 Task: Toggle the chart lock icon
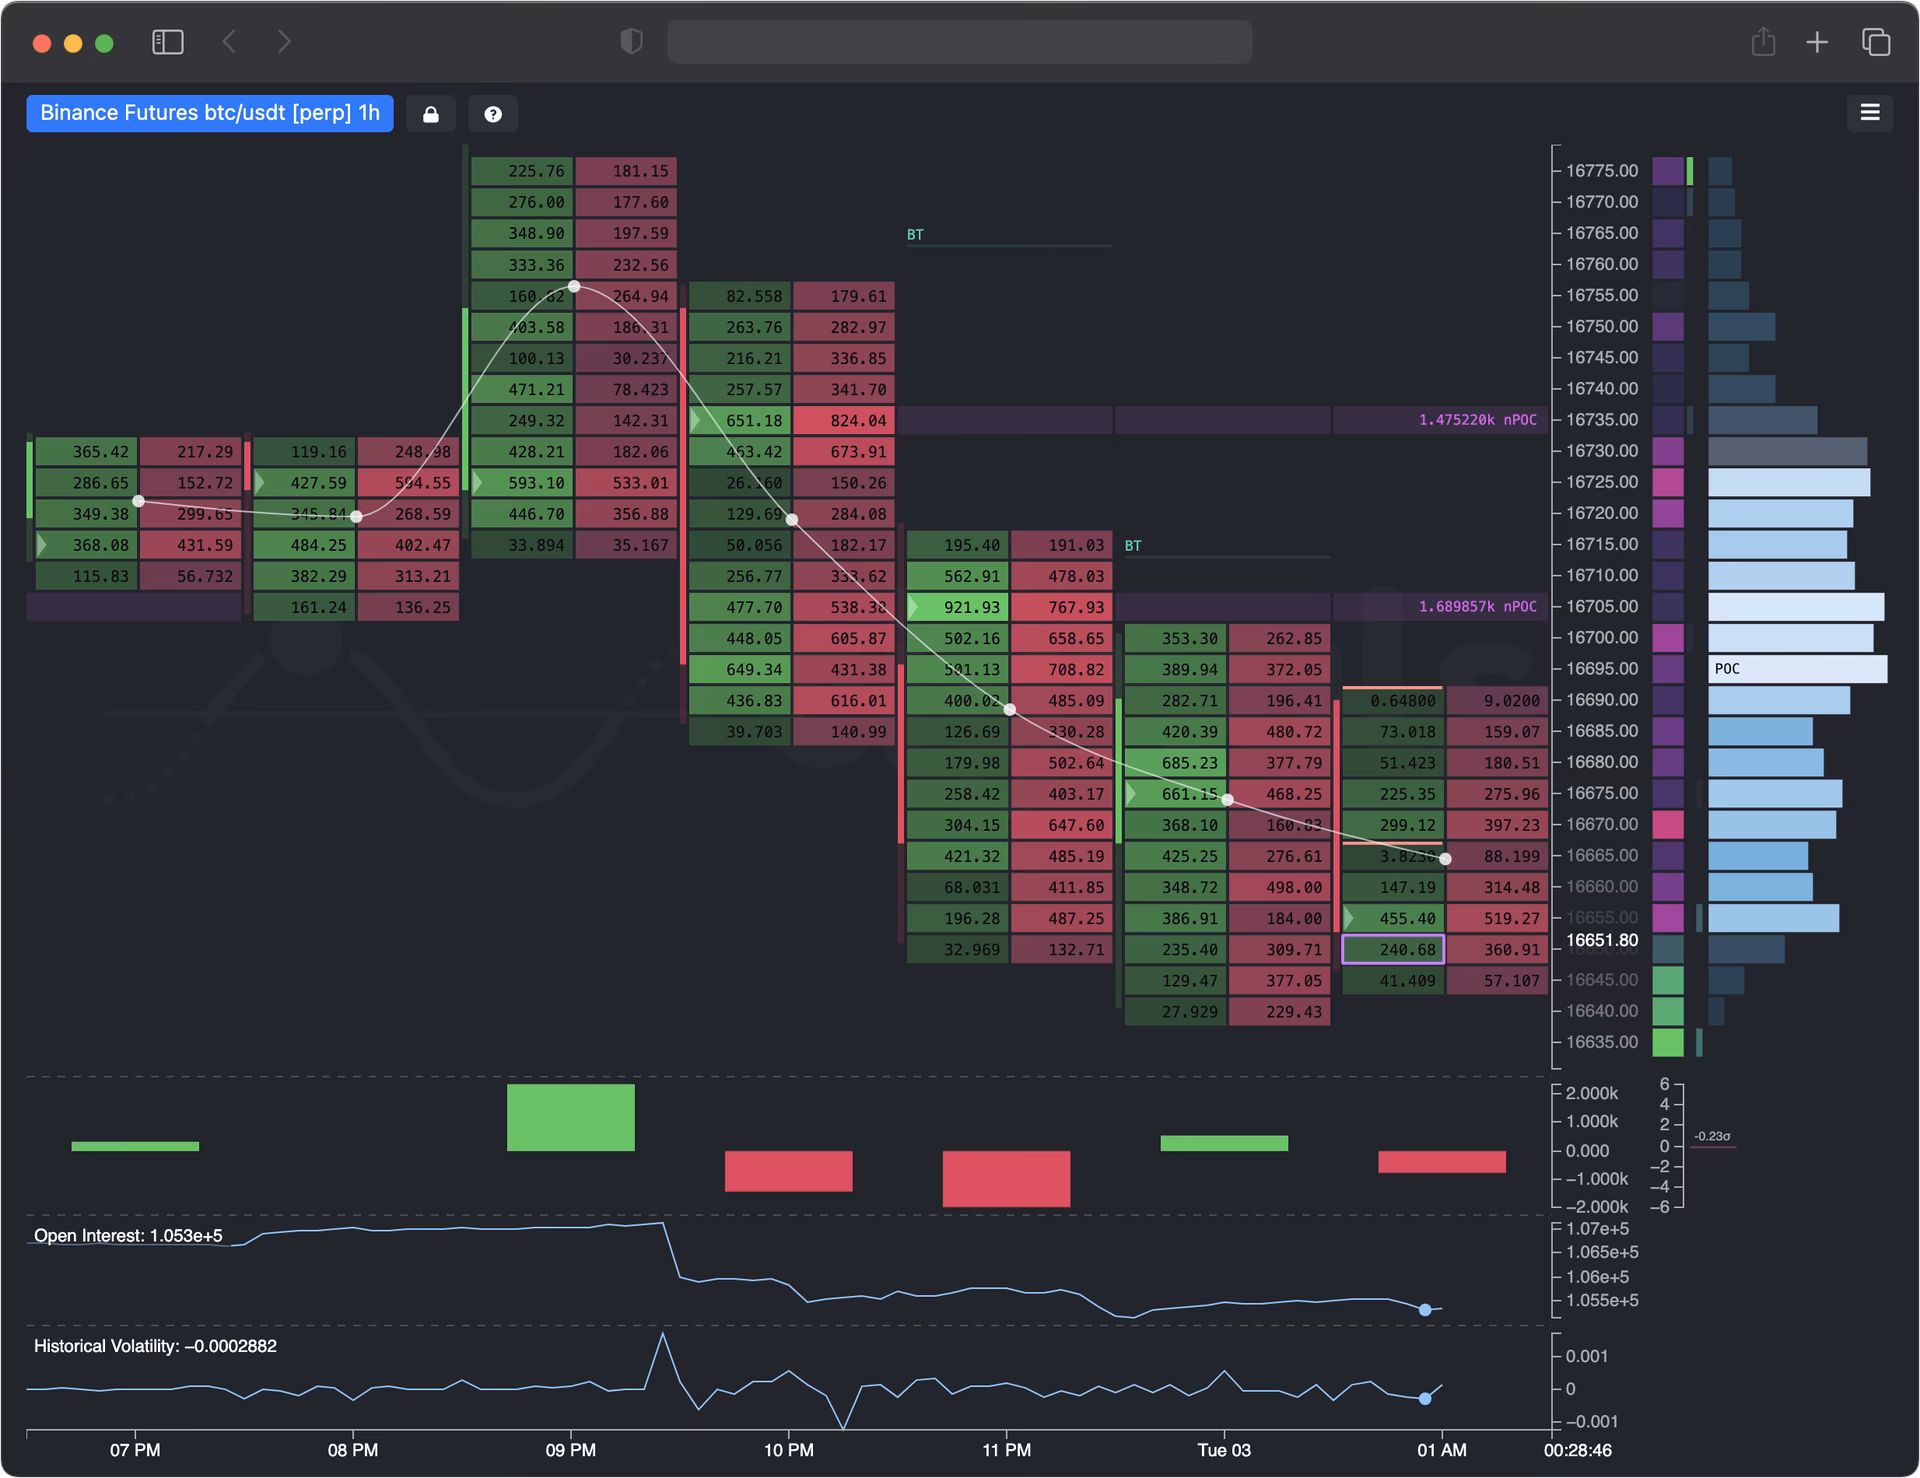point(430,113)
